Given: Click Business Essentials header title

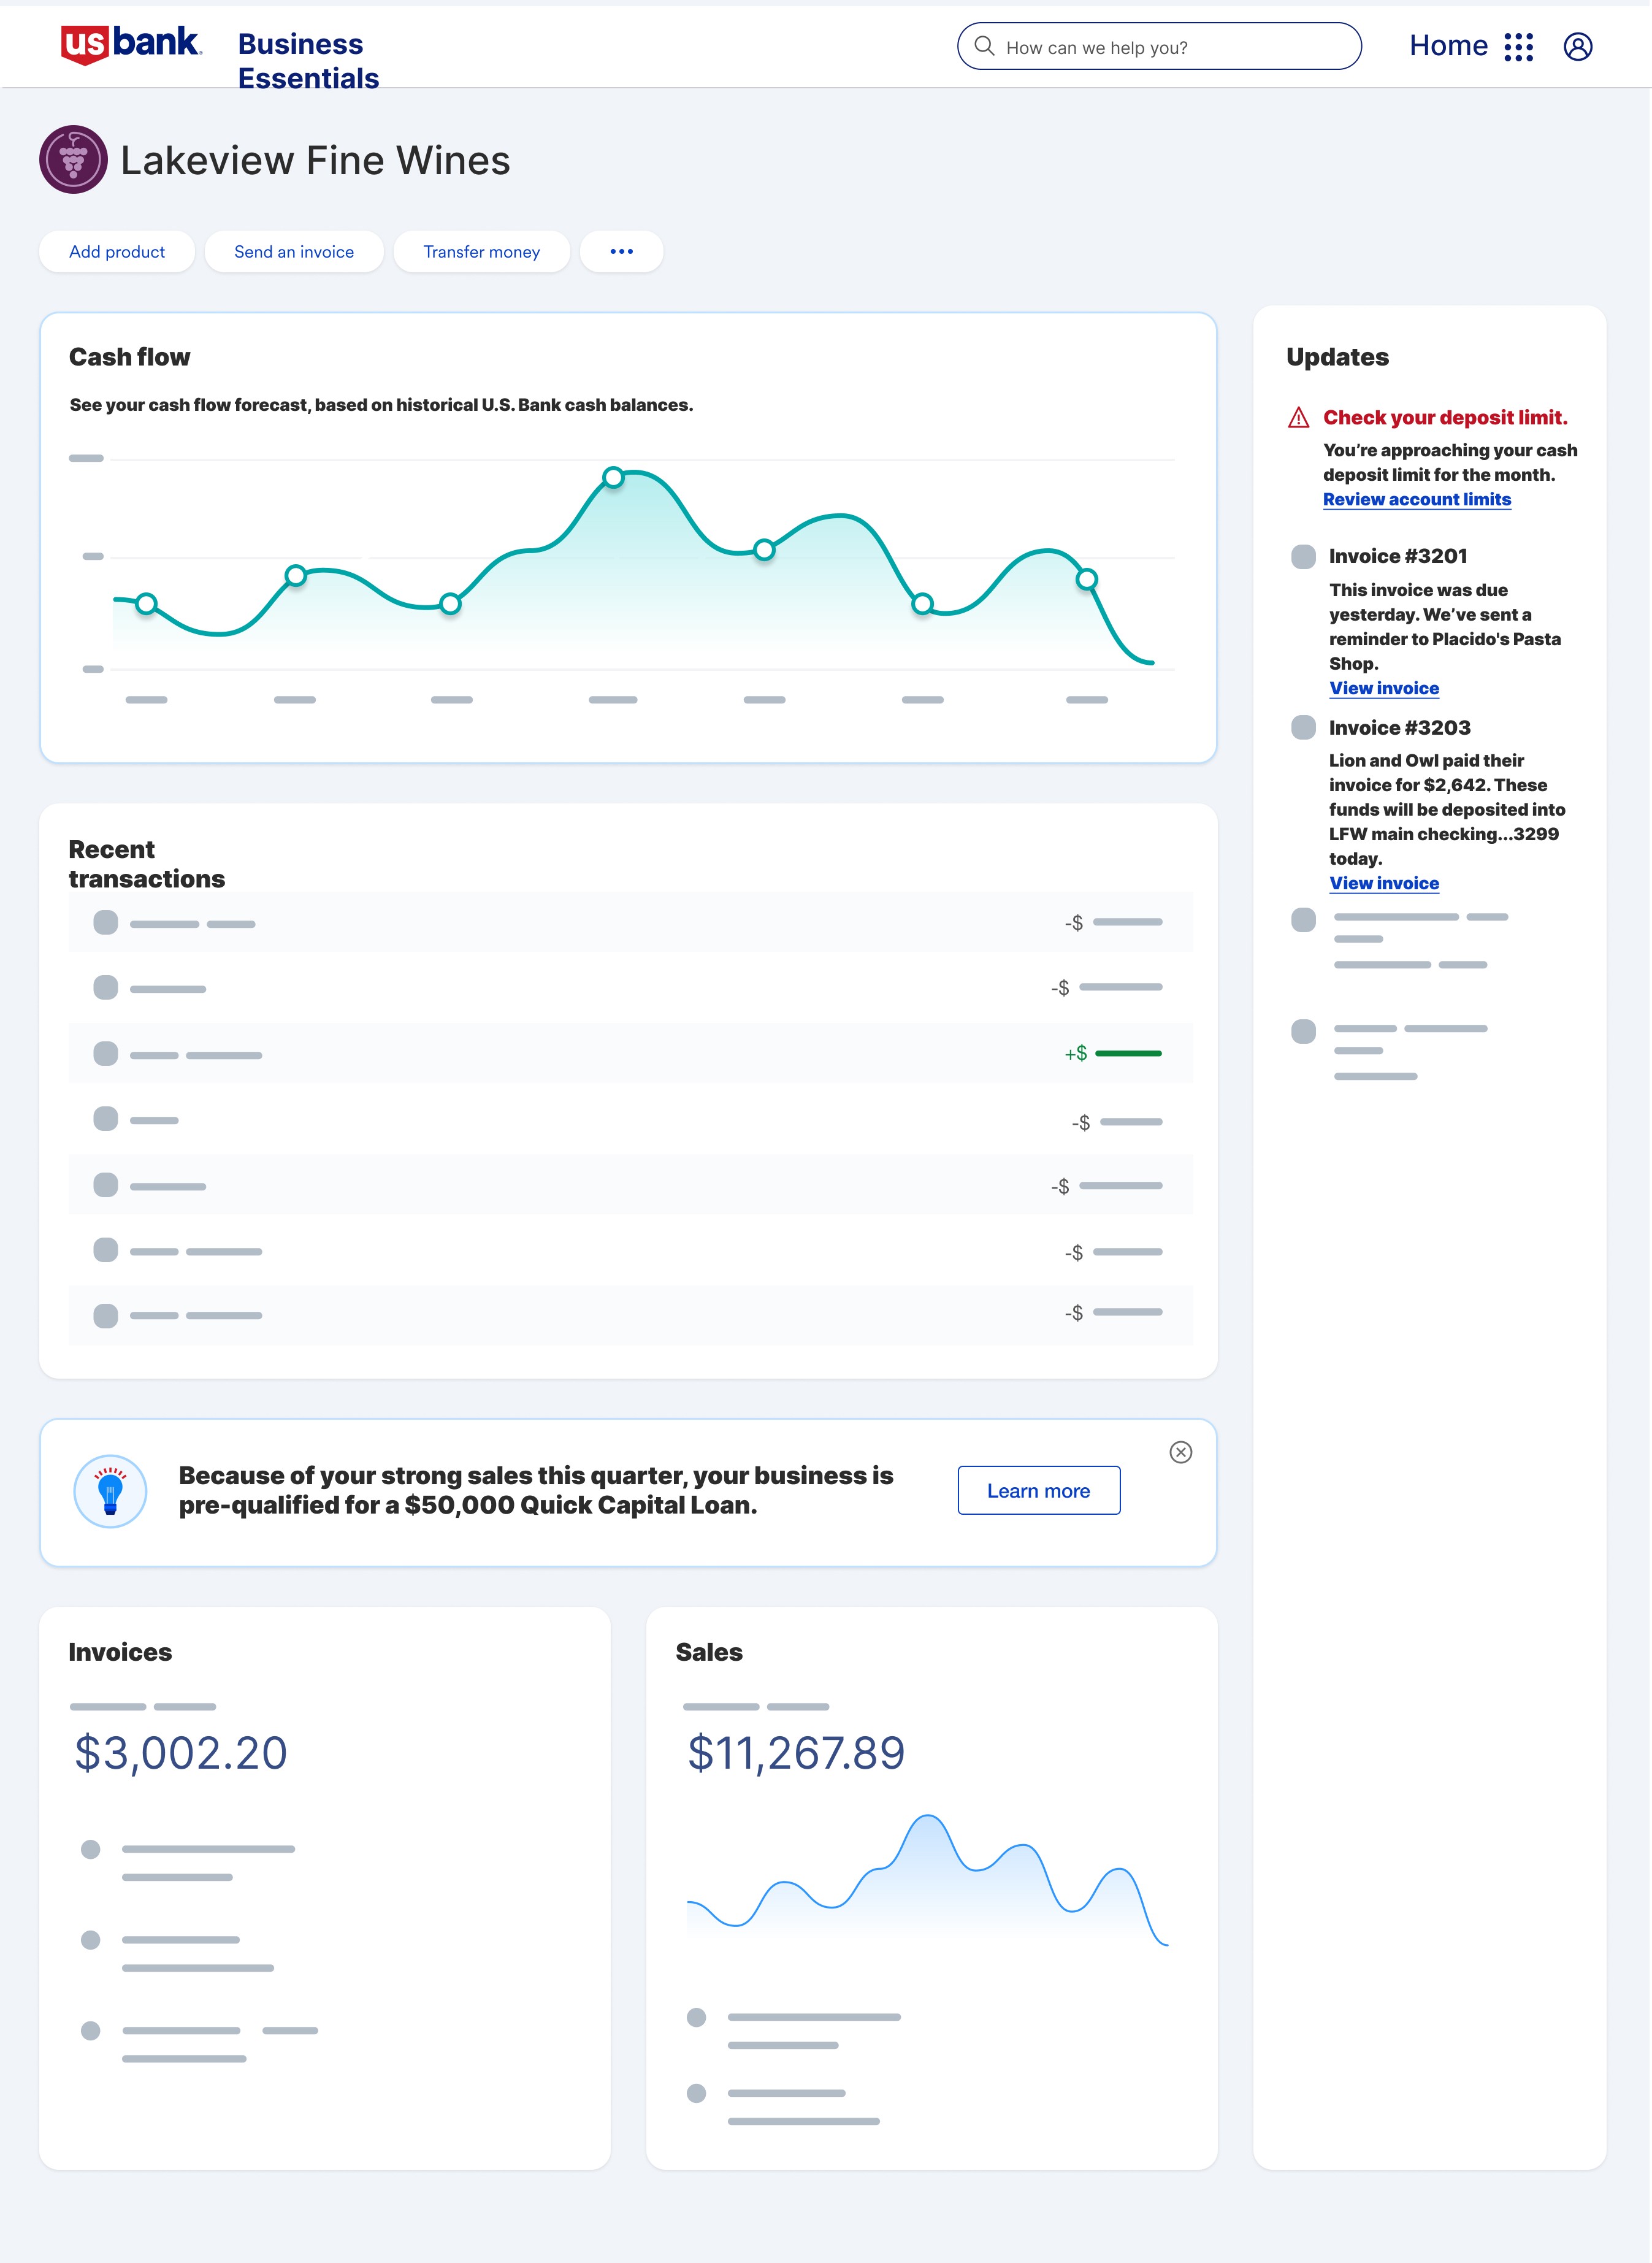Looking at the screenshot, I should [x=307, y=61].
